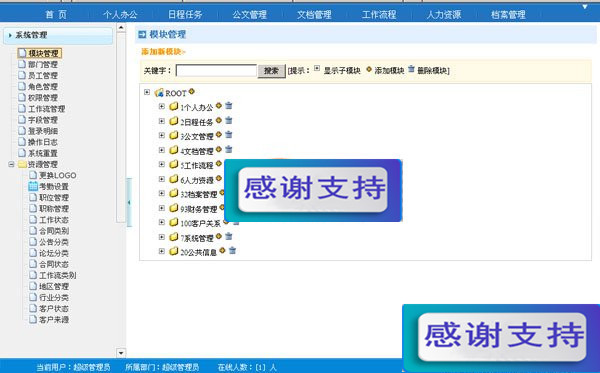Click the ROOT node globe folder icon
Screen dimensions: 600x373
[159, 93]
